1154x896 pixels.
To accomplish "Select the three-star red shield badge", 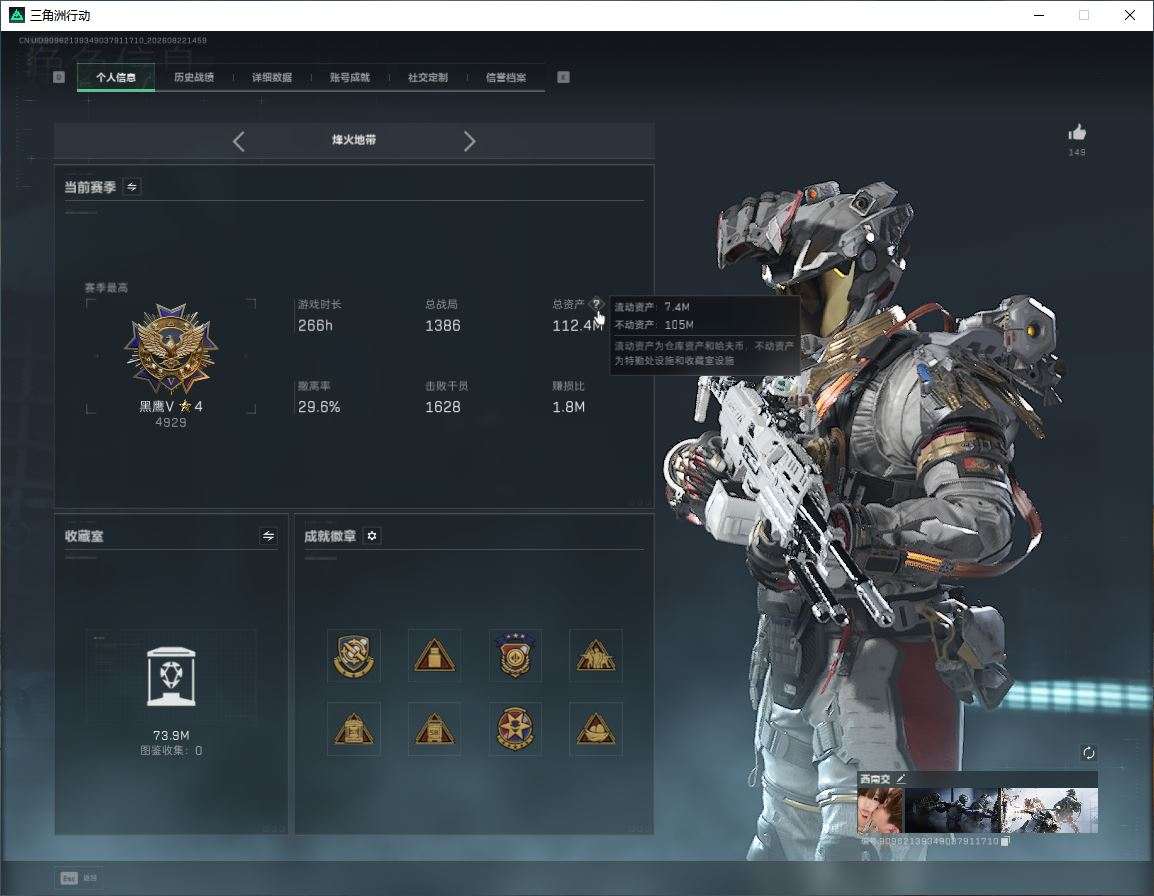I will point(515,655).
